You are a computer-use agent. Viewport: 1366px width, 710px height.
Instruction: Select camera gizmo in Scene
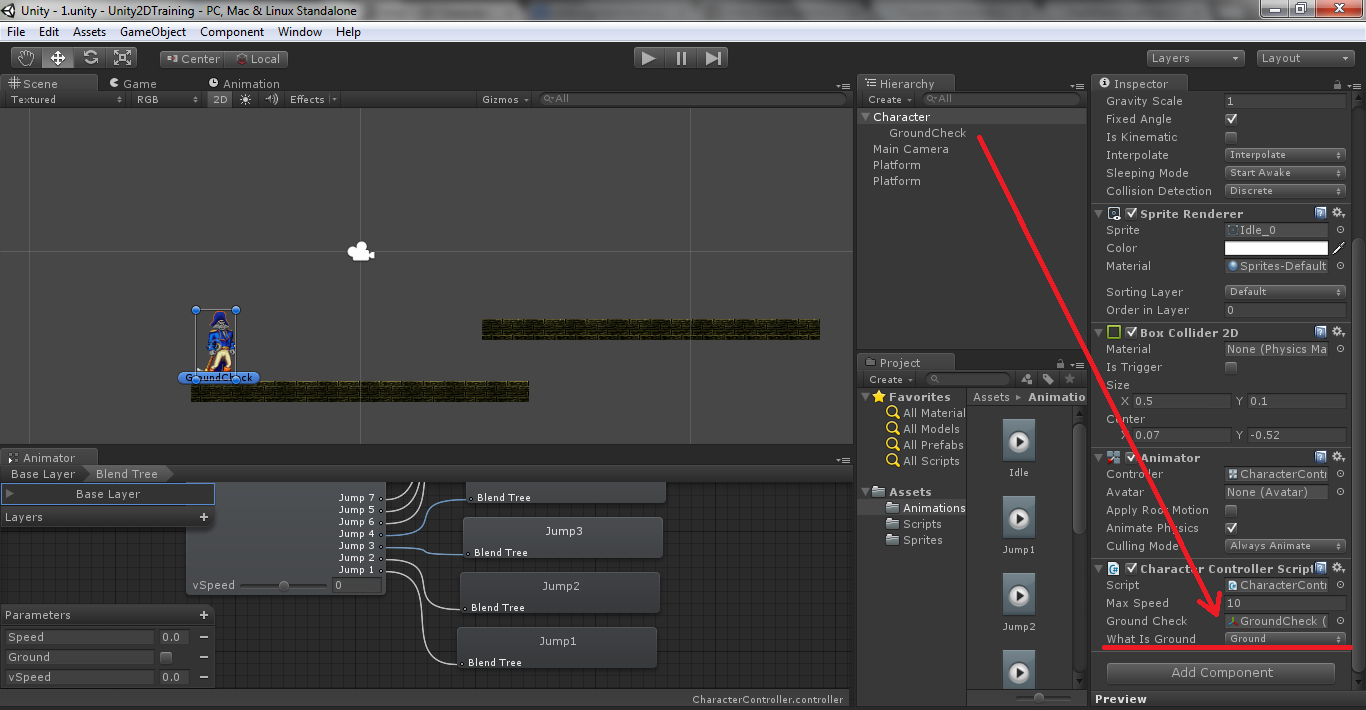361,252
